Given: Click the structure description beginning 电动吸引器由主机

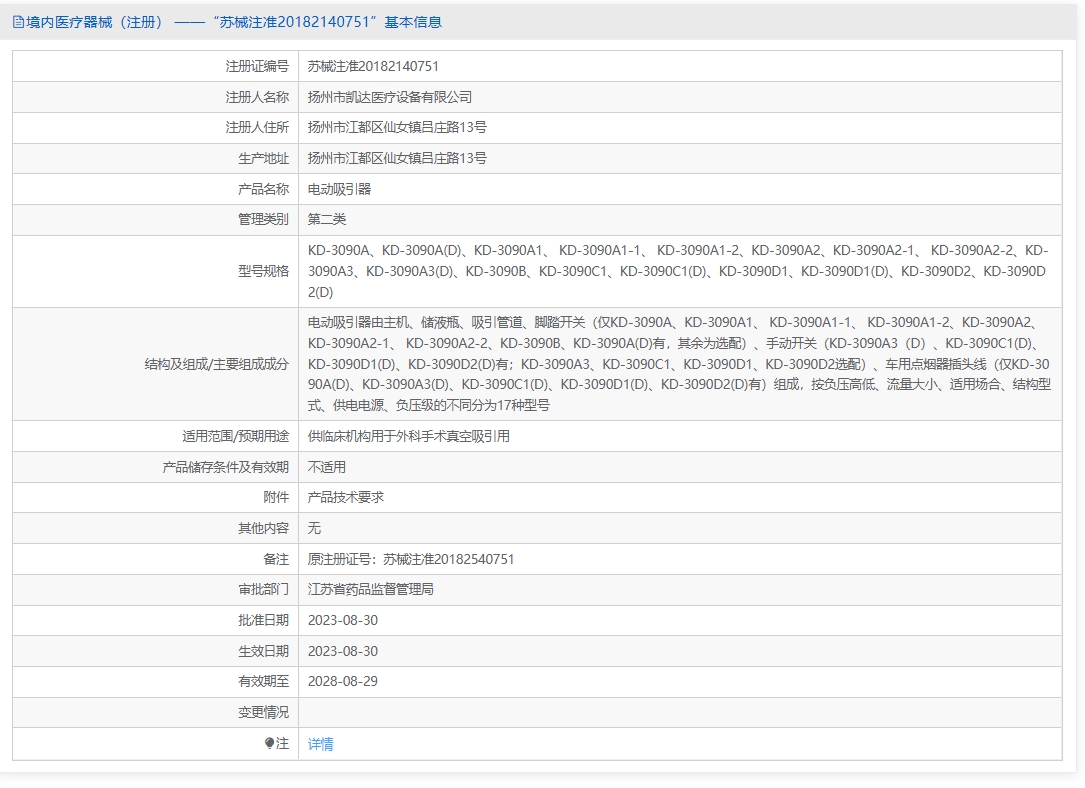Looking at the screenshot, I should (680, 364).
